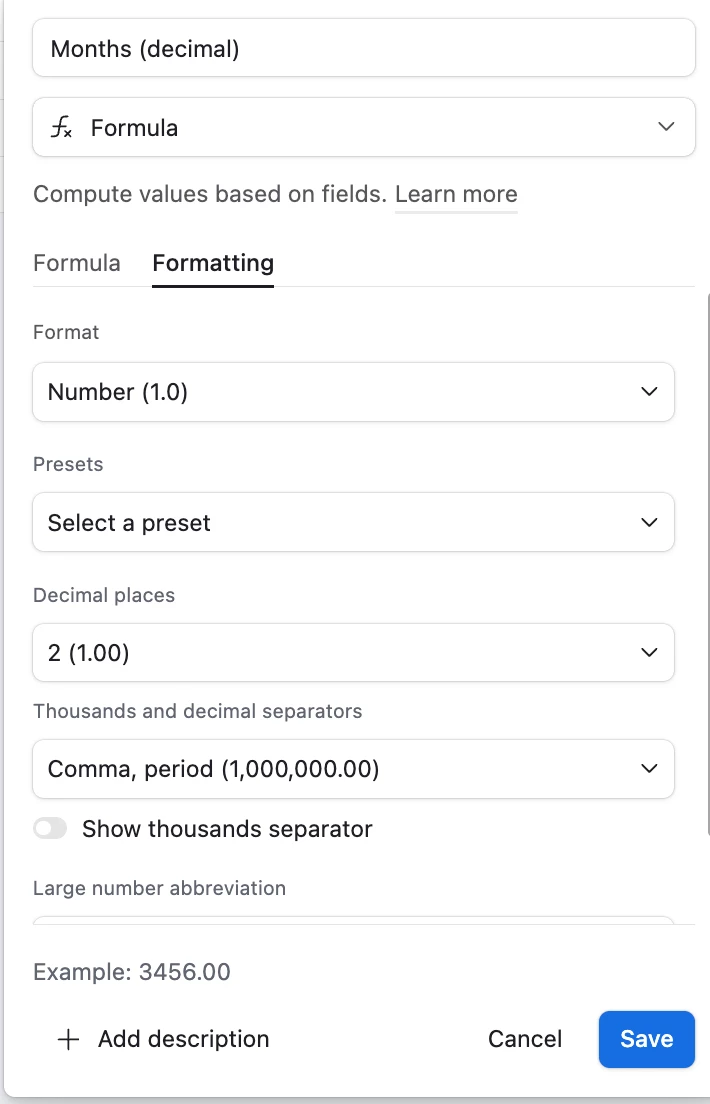Switch to the Formula tab

click(77, 263)
